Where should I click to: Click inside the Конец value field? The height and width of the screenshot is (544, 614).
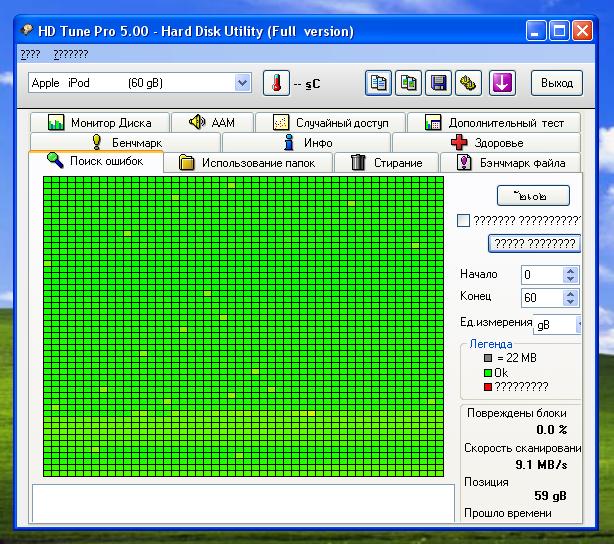tap(541, 298)
